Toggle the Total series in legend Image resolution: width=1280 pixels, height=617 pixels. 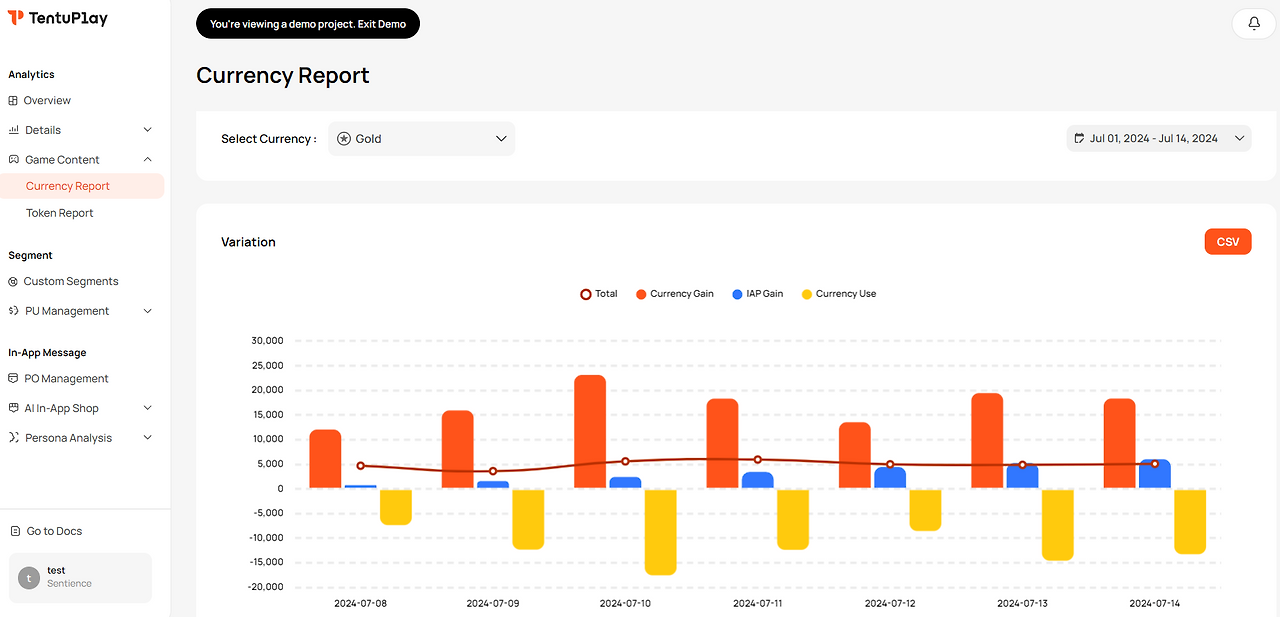tap(599, 294)
